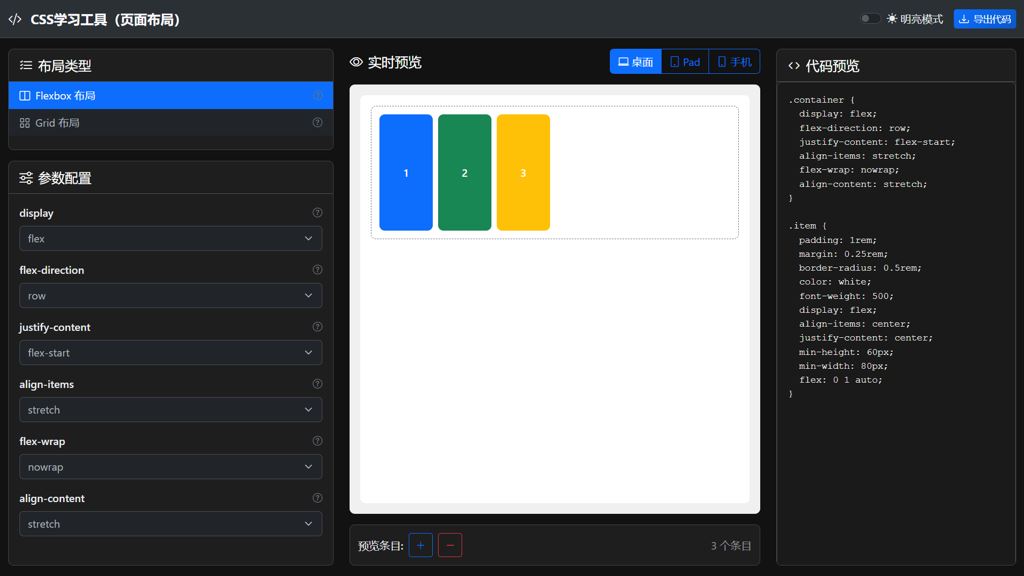Toggle the 明亮模式 light mode switch

(x=870, y=19)
